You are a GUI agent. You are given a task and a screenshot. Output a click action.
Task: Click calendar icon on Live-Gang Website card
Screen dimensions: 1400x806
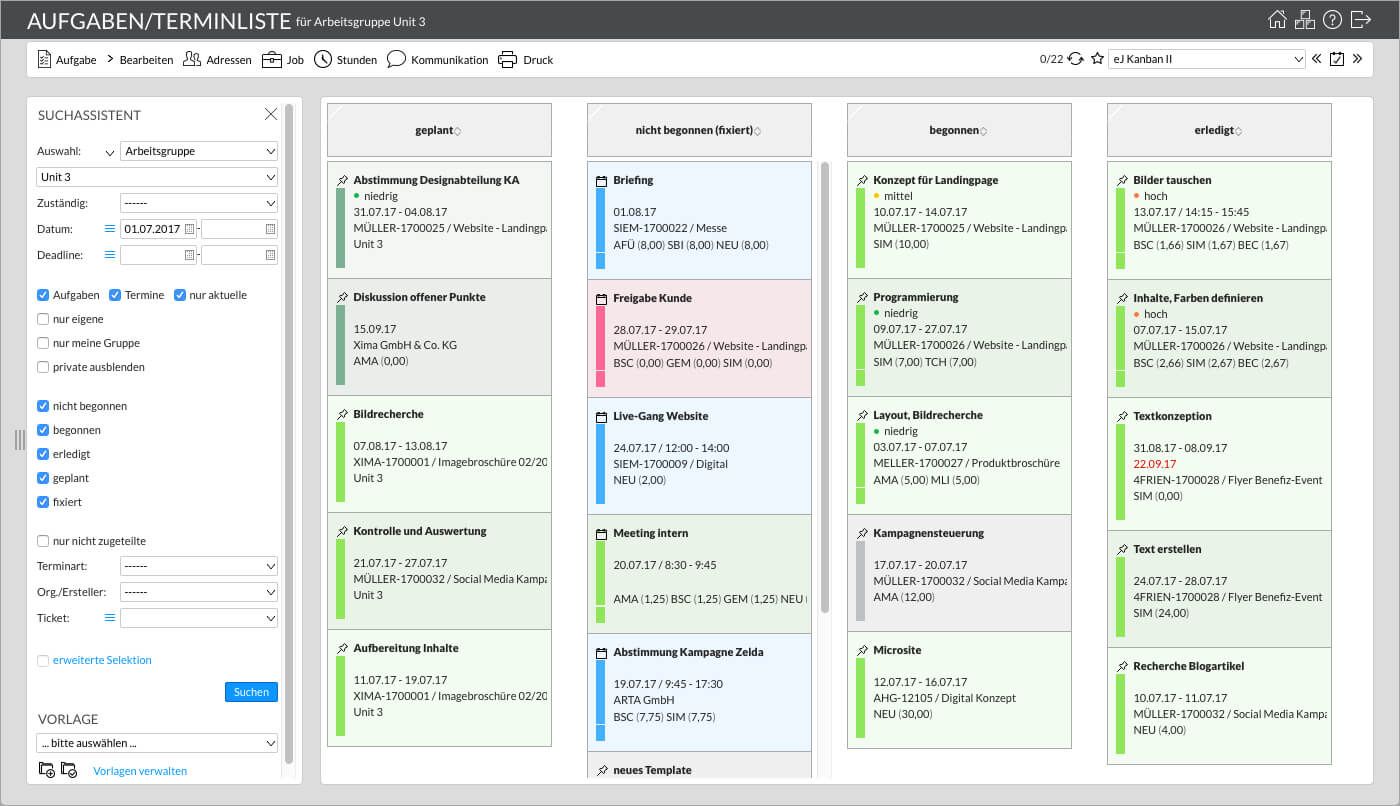[601, 417]
